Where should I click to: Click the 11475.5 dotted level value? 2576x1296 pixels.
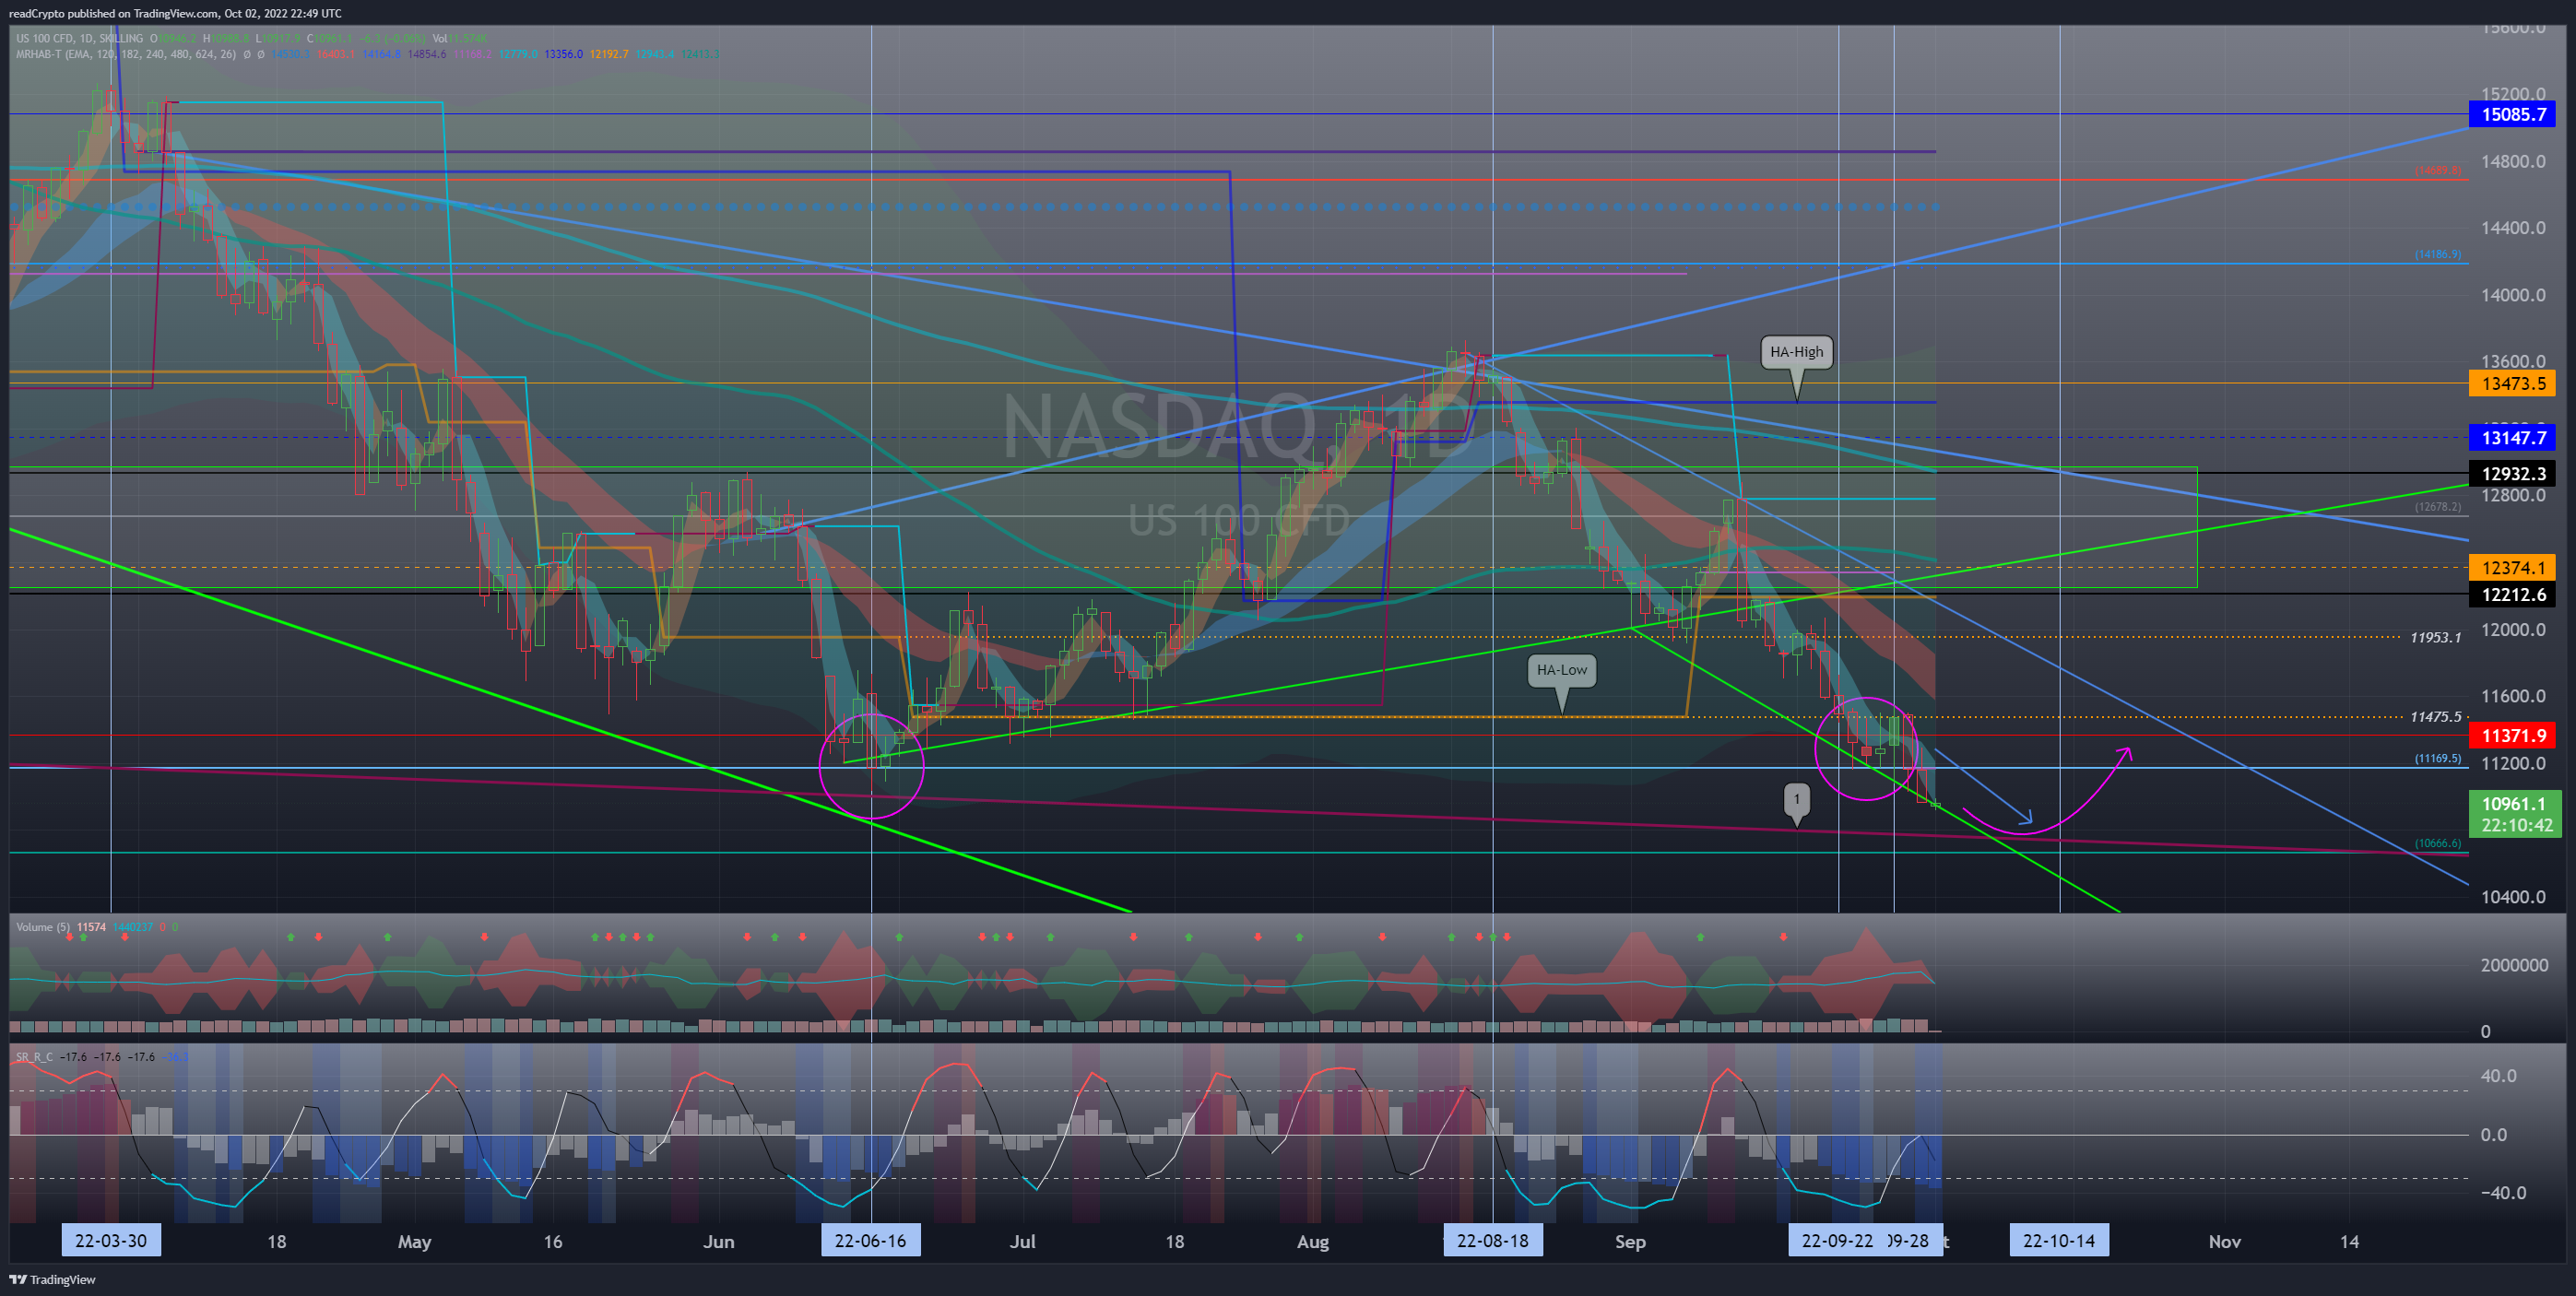point(2435,717)
